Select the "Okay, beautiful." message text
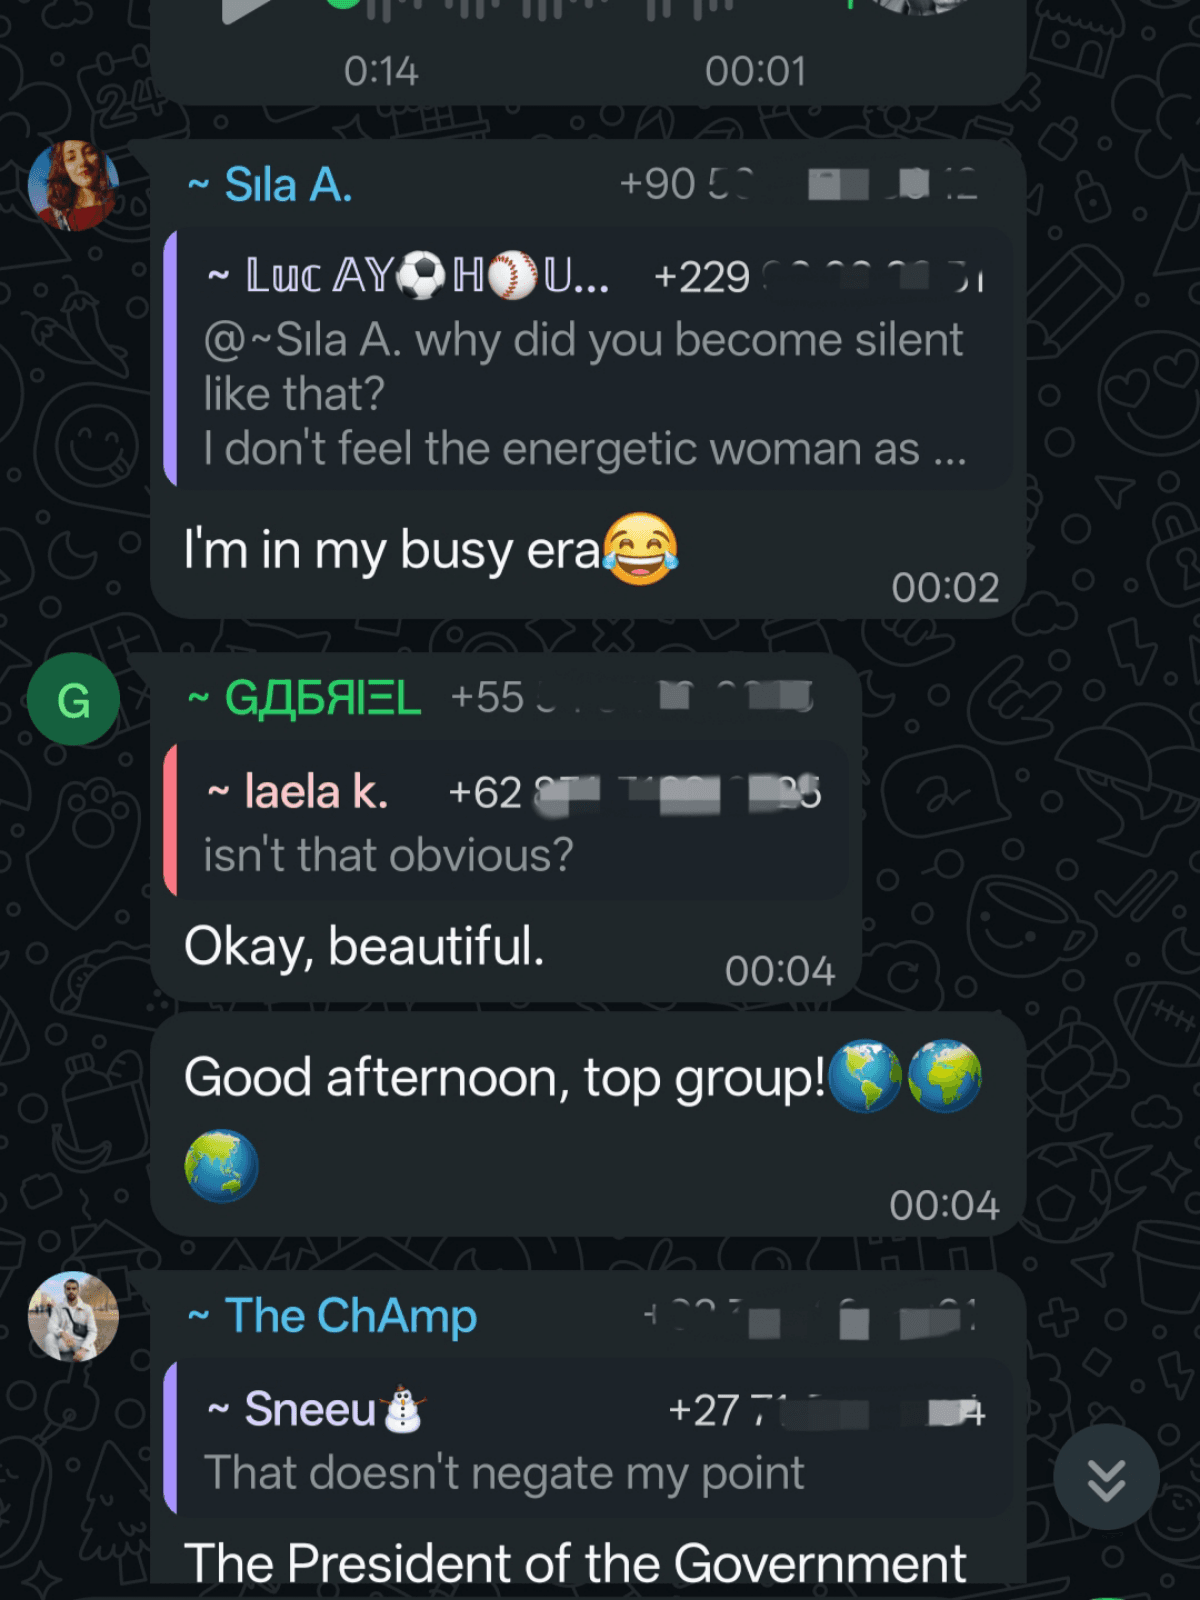The height and width of the screenshot is (1600, 1200). point(364,945)
